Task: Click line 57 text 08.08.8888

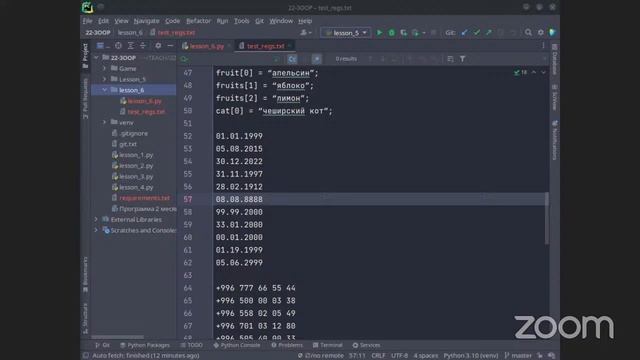Action: coord(239,199)
